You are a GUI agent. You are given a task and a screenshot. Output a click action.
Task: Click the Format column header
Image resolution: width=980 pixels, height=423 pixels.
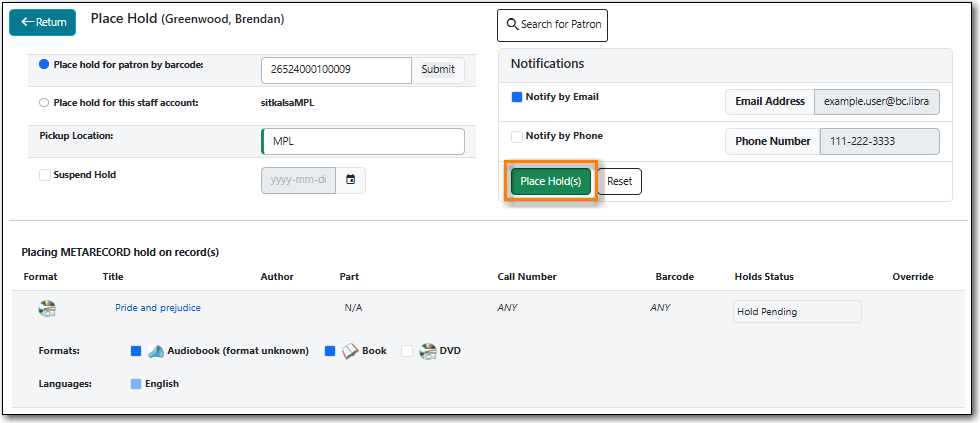(x=41, y=276)
